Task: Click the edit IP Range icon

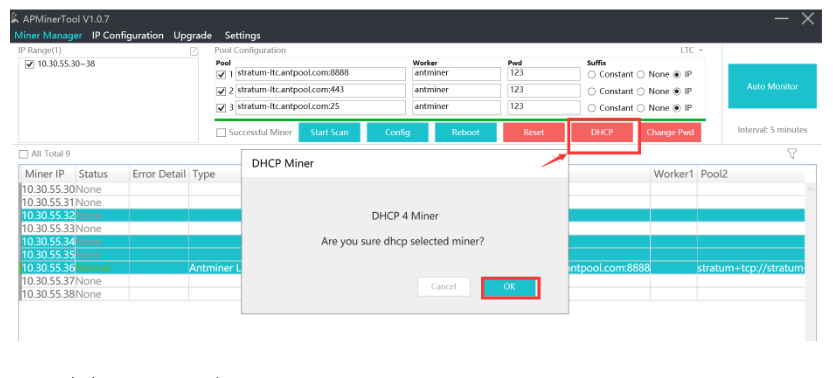Action: [x=194, y=51]
